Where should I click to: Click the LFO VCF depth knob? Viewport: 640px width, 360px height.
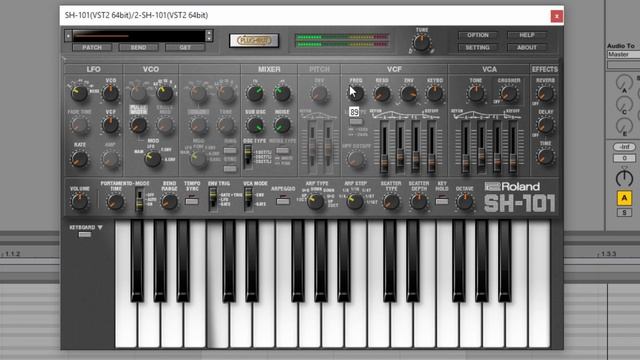(110, 125)
